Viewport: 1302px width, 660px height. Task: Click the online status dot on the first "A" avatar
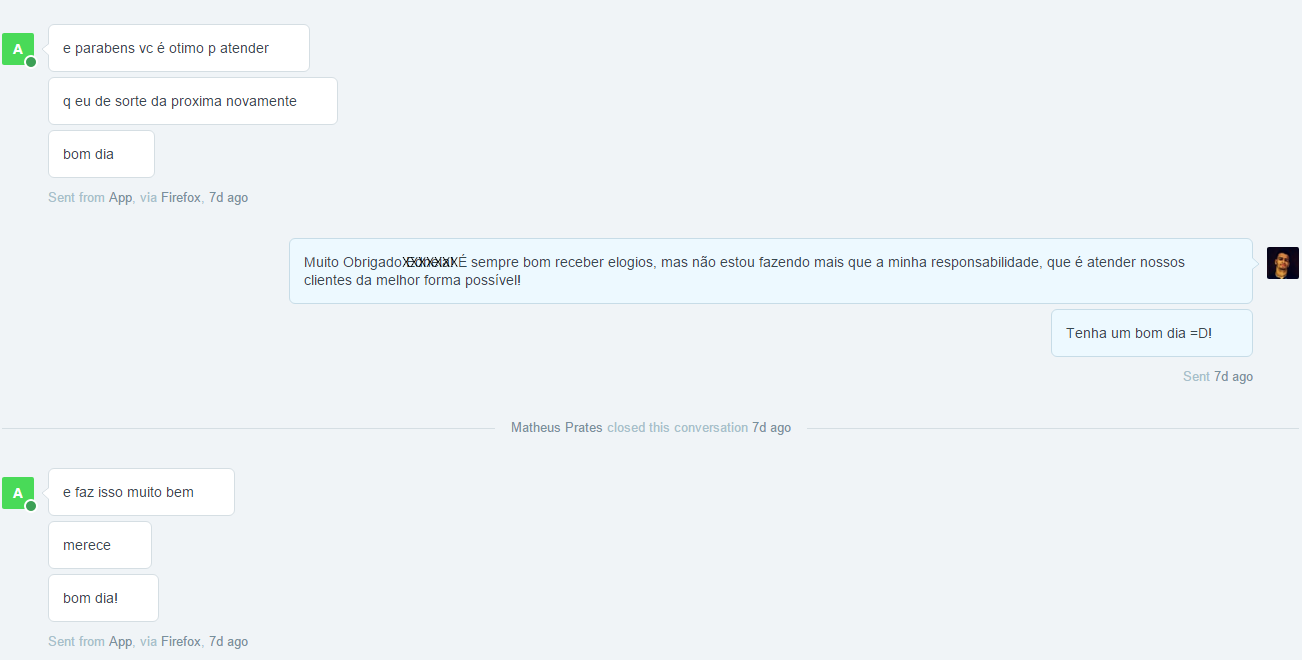31,62
